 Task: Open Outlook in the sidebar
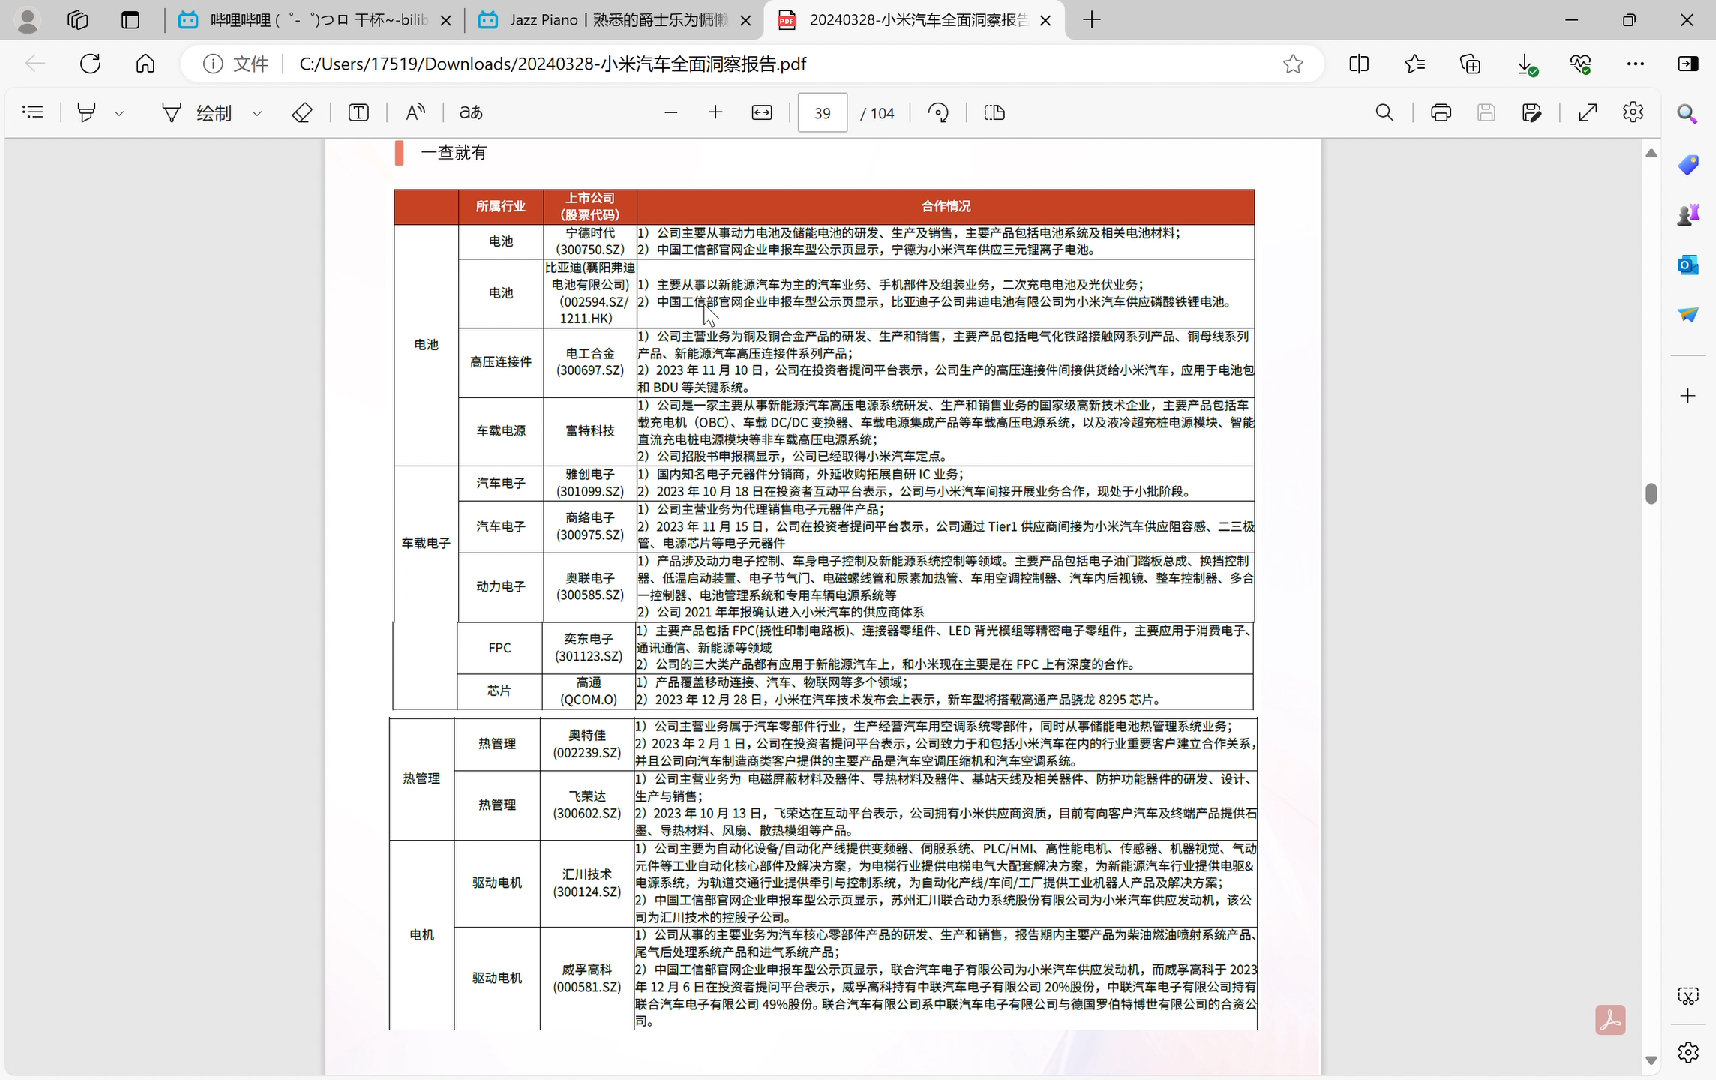tap(1688, 264)
